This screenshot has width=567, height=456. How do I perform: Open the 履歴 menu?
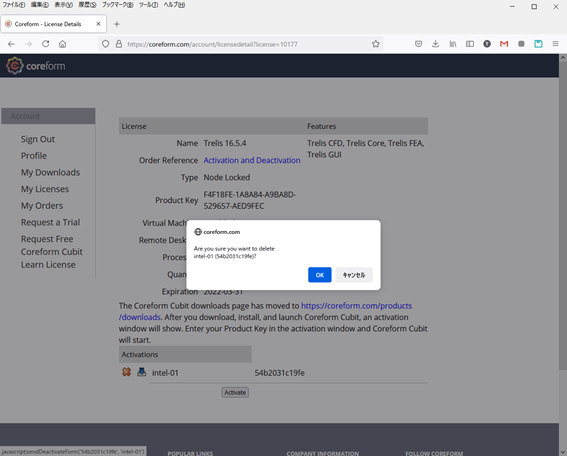(88, 5)
